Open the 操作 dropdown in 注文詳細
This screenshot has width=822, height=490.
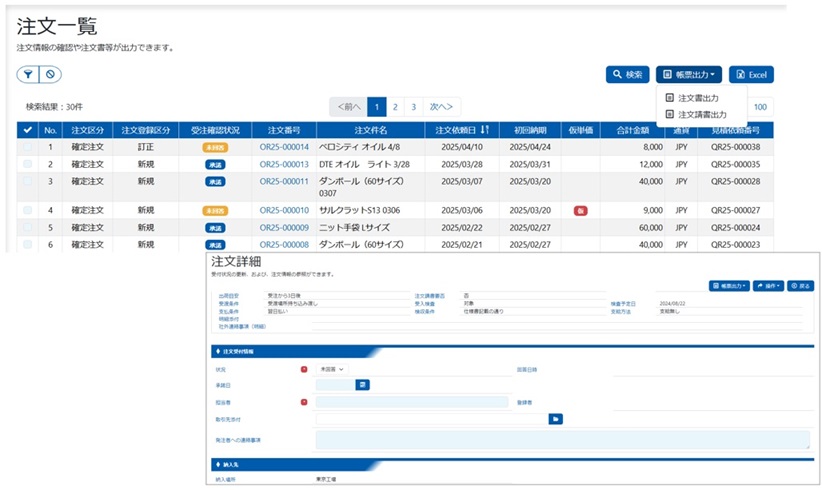click(764, 285)
